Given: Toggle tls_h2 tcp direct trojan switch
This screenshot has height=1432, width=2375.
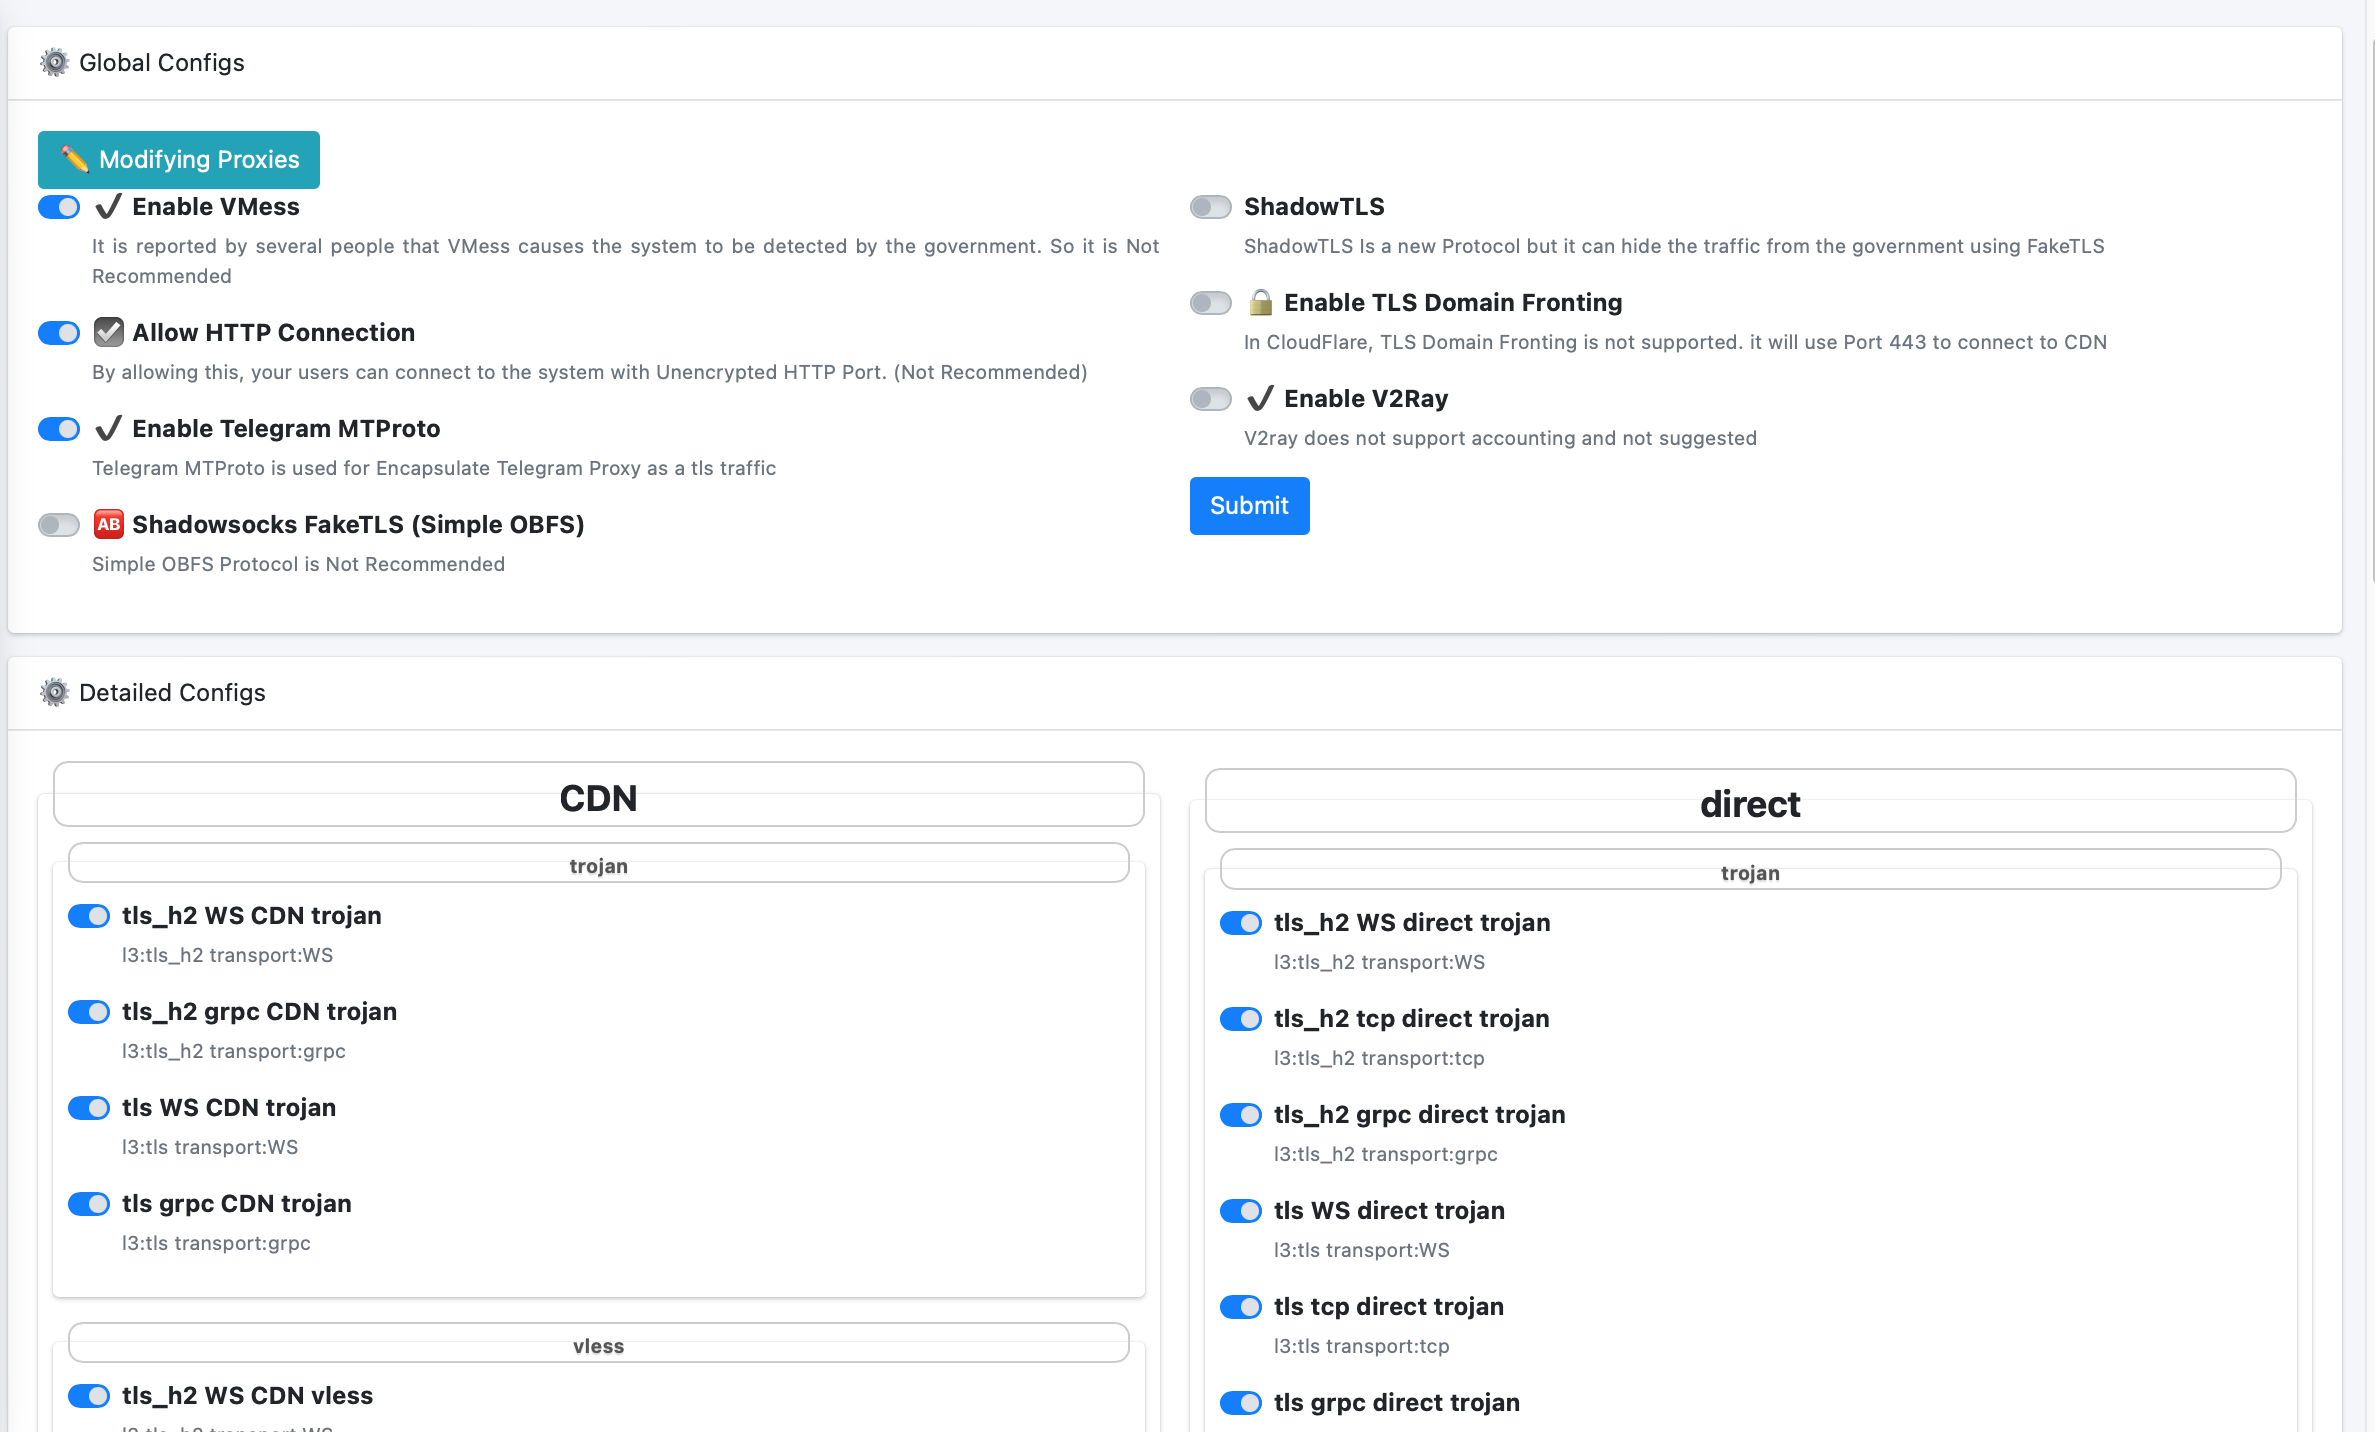Looking at the screenshot, I should [x=1241, y=1019].
